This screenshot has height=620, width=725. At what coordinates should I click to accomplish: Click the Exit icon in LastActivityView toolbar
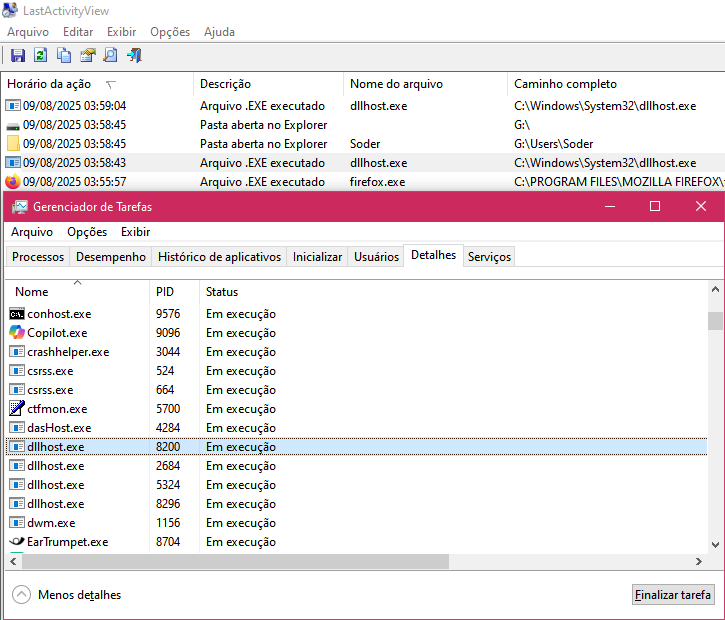tap(134, 55)
